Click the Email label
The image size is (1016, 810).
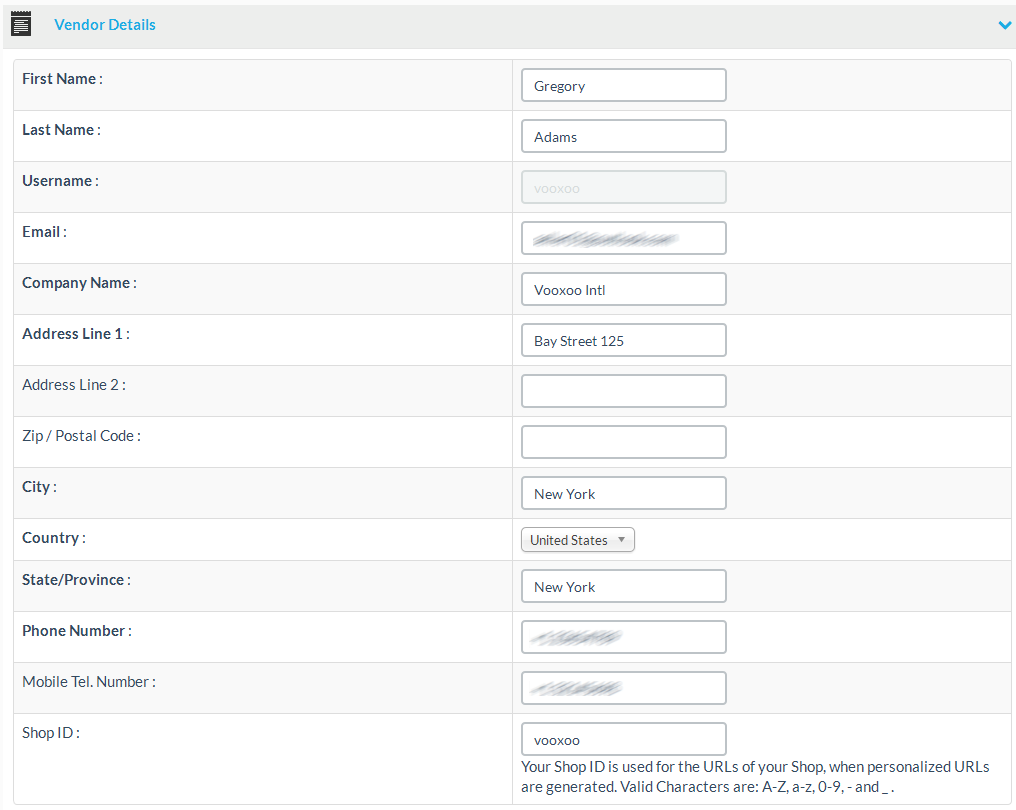[x=44, y=232]
